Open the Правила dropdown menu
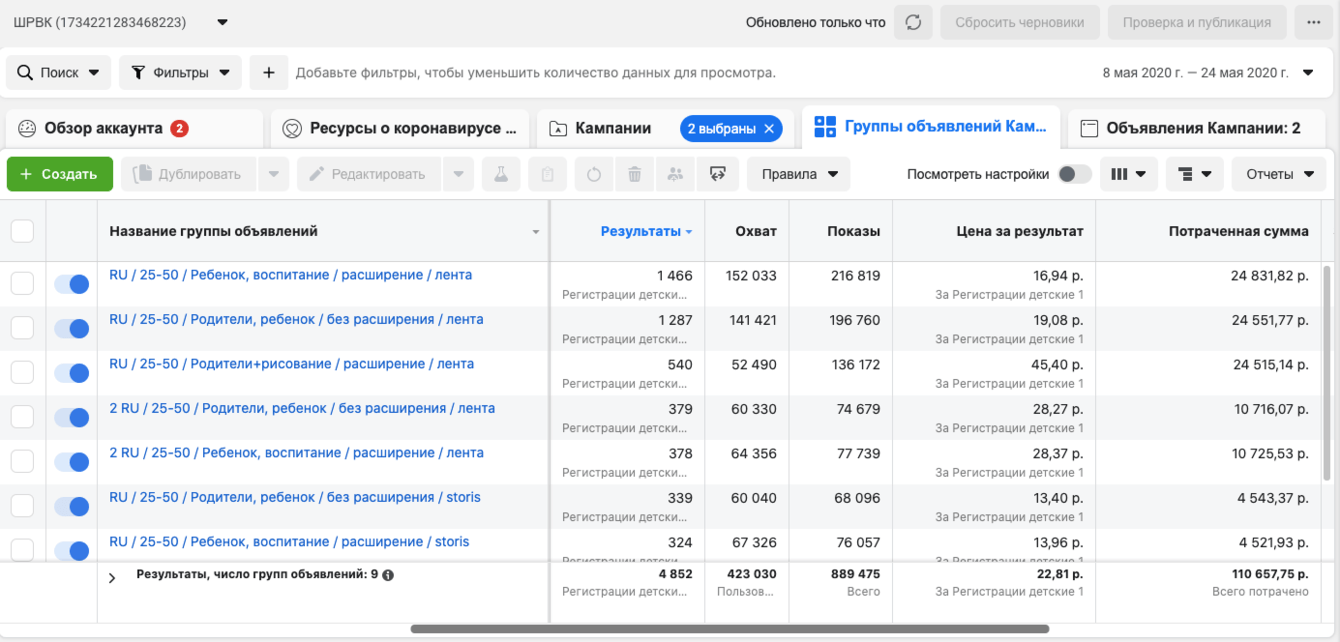Viewport: 1340px width, 642px height. [798, 174]
